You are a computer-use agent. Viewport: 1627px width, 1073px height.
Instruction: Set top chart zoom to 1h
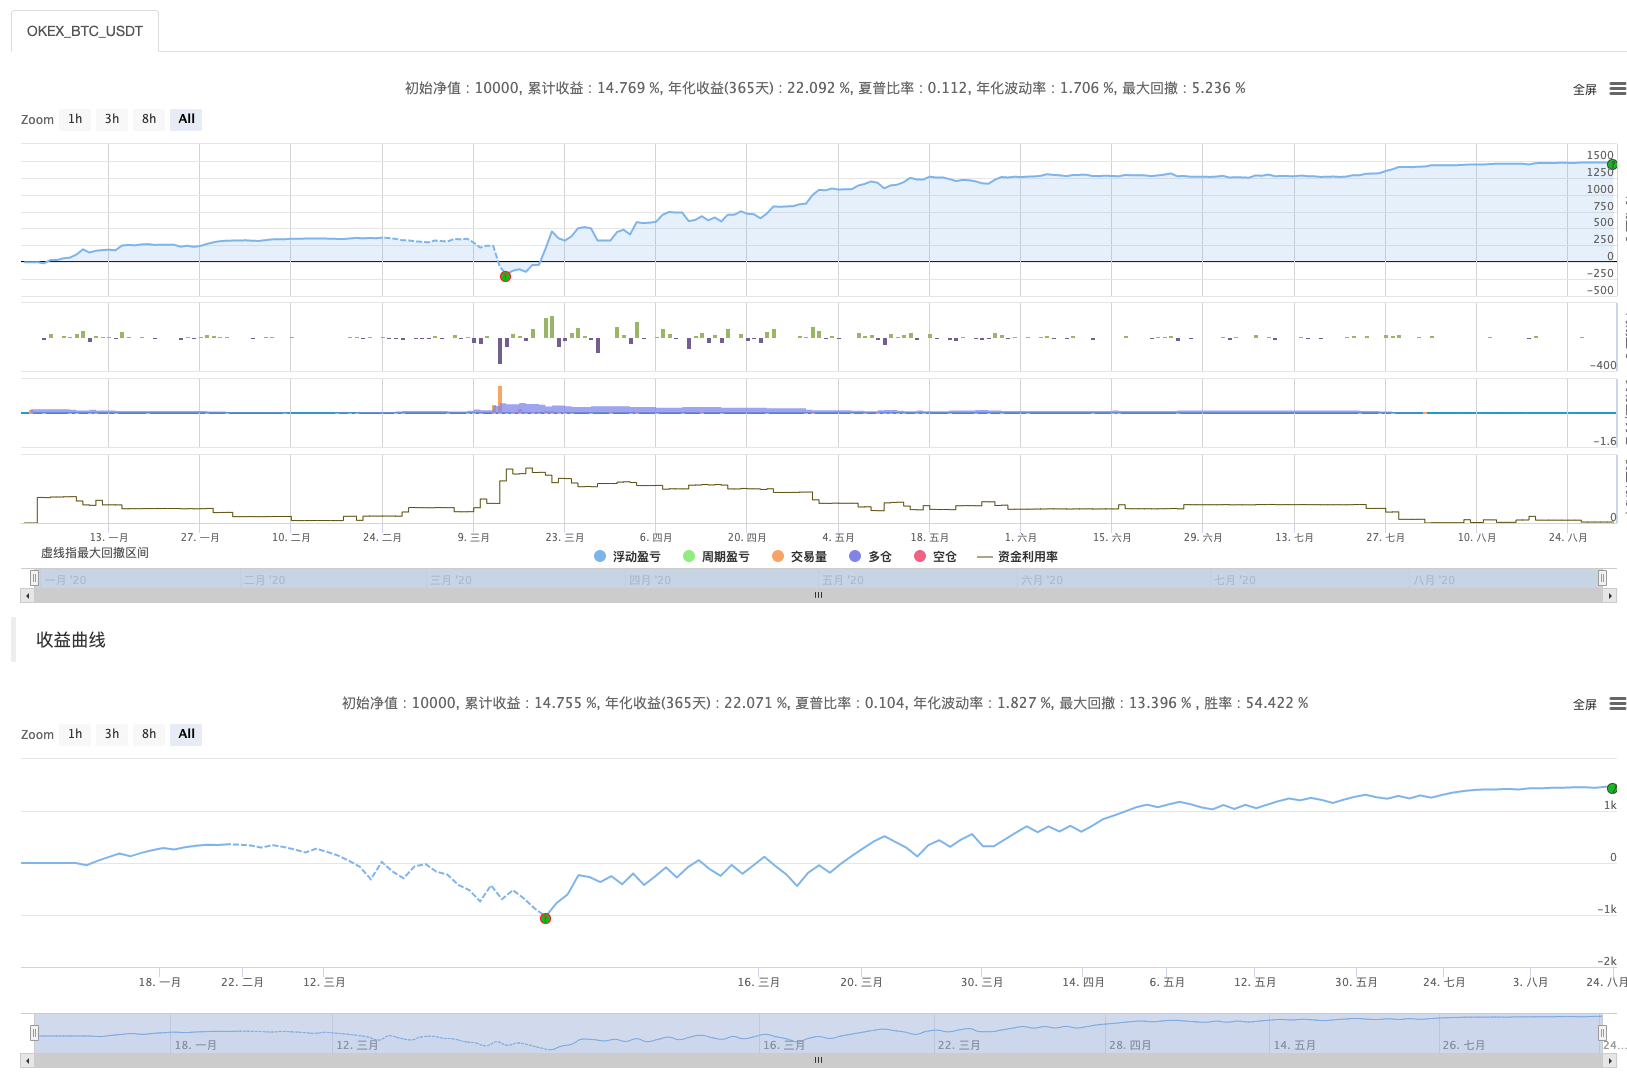(x=75, y=119)
